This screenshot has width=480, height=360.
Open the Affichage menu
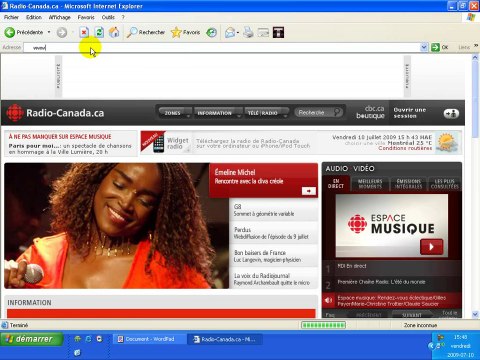tap(60, 17)
